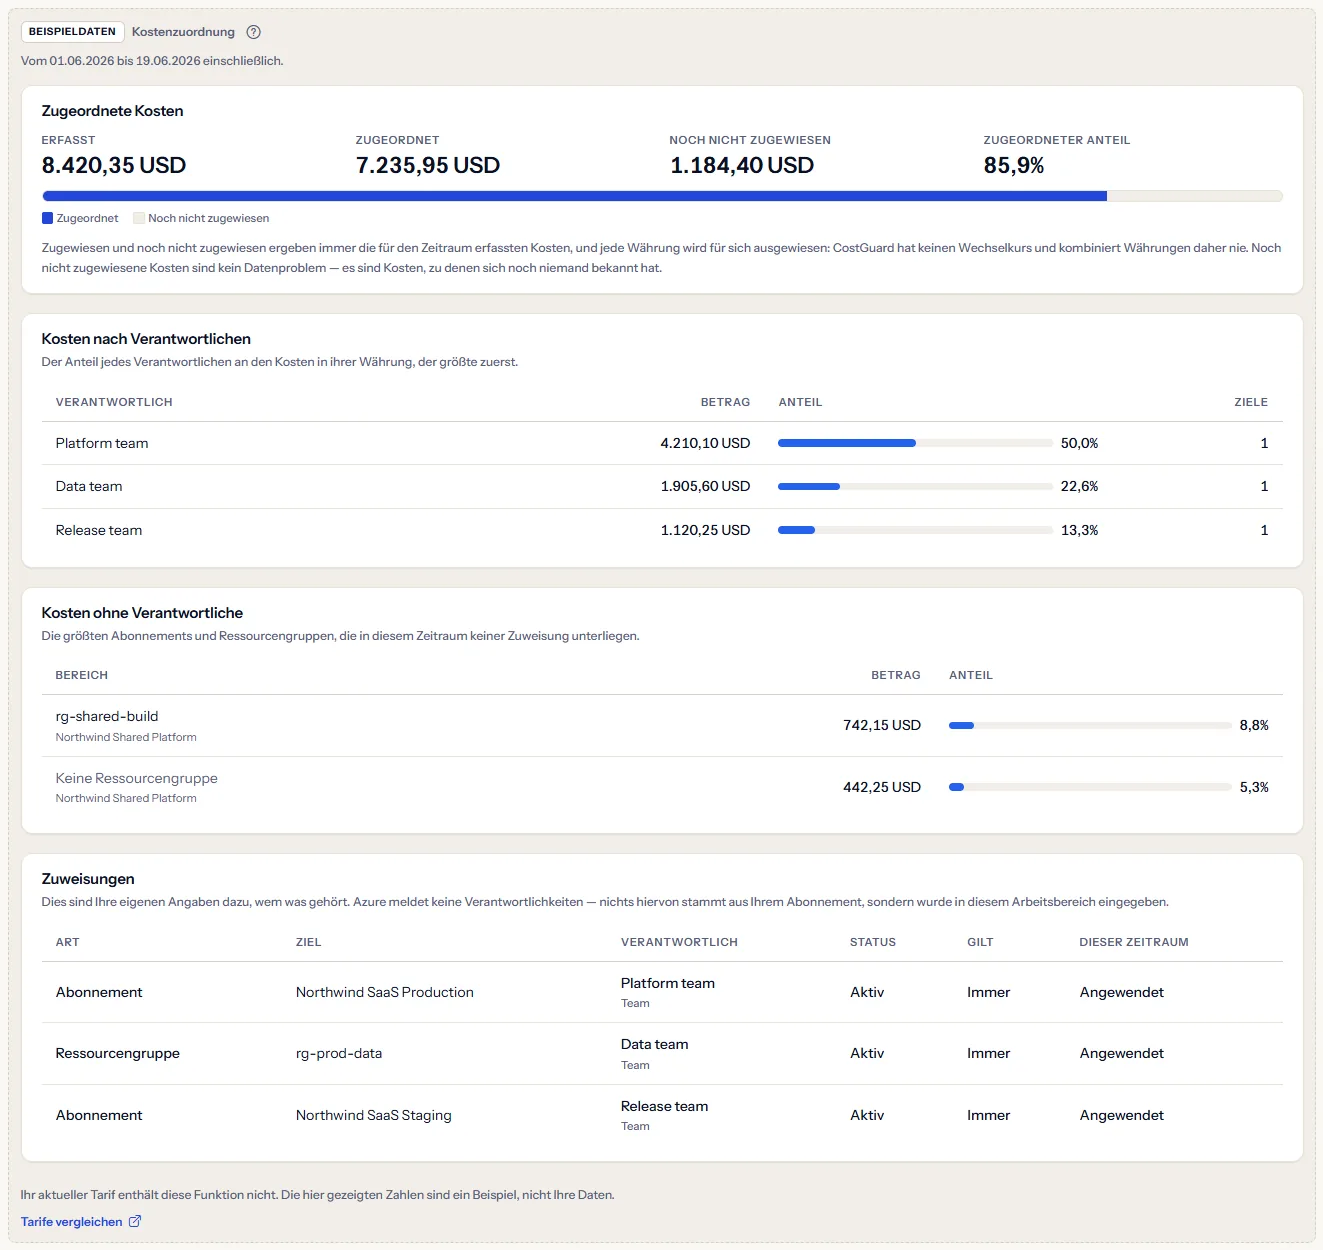Screen dimensions: 1323x1250
Task: Click the VERANTWORTLICH header in Kosten nach Verantwortlichen
Action: (x=114, y=402)
